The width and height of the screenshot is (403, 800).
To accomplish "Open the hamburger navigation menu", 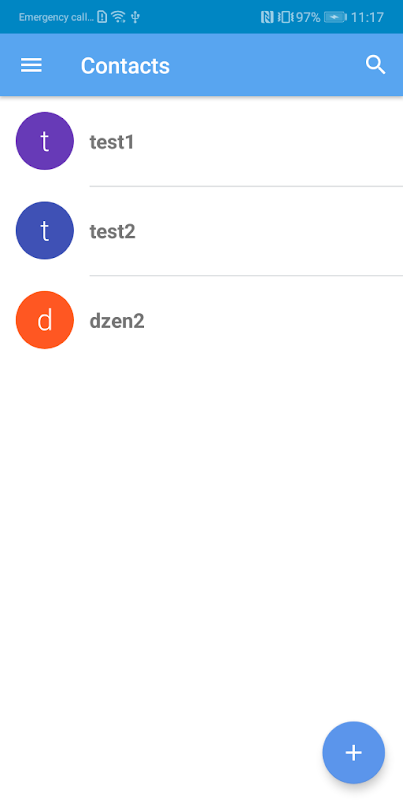I will (31, 65).
